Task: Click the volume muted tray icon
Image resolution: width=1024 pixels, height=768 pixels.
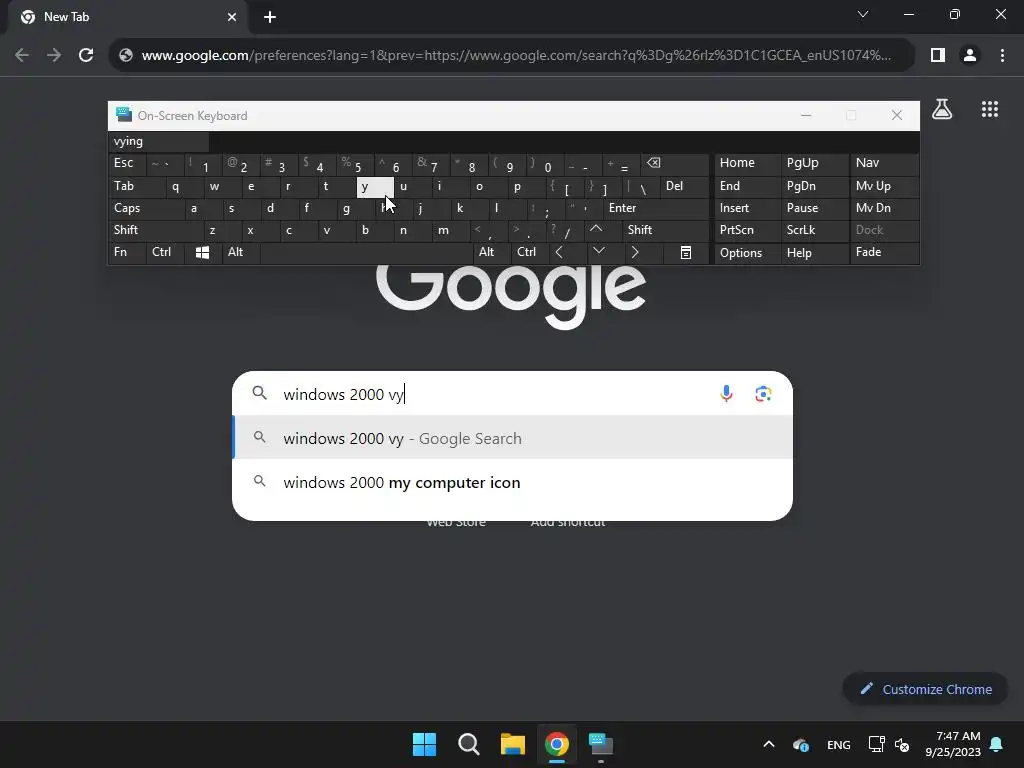Action: click(x=902, y=744)
